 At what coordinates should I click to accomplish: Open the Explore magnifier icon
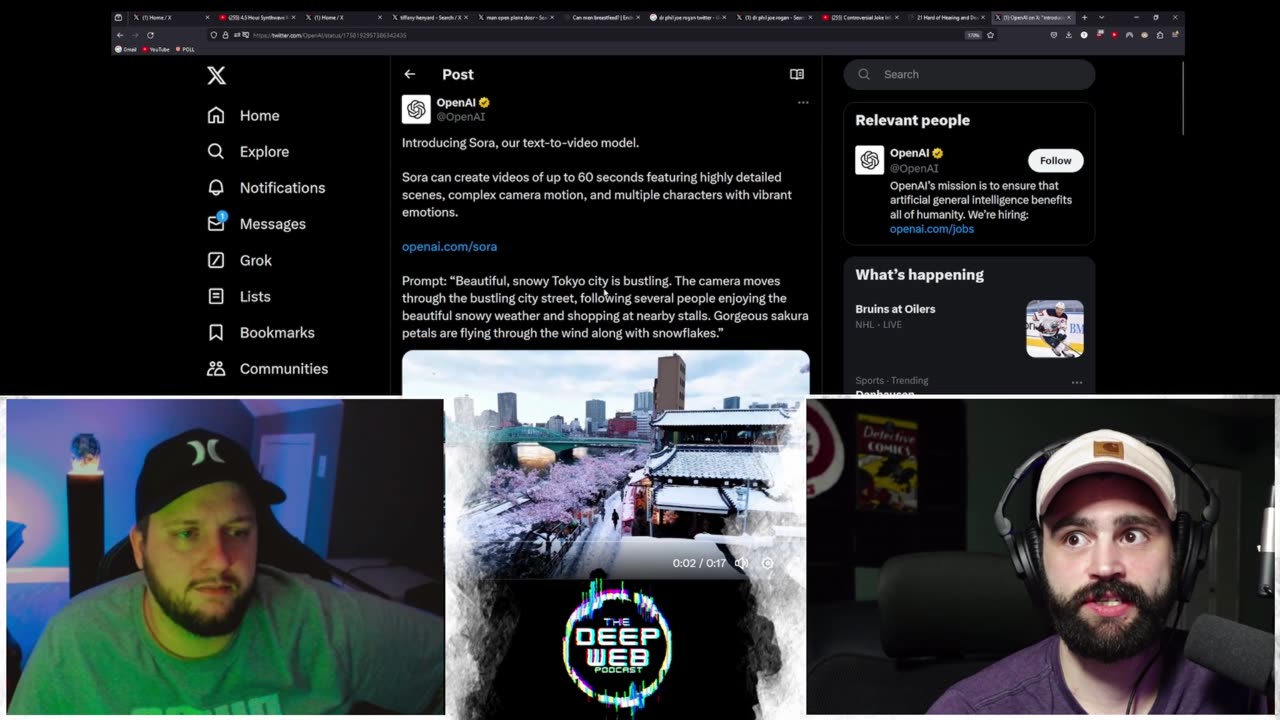(x=216, y=151)
